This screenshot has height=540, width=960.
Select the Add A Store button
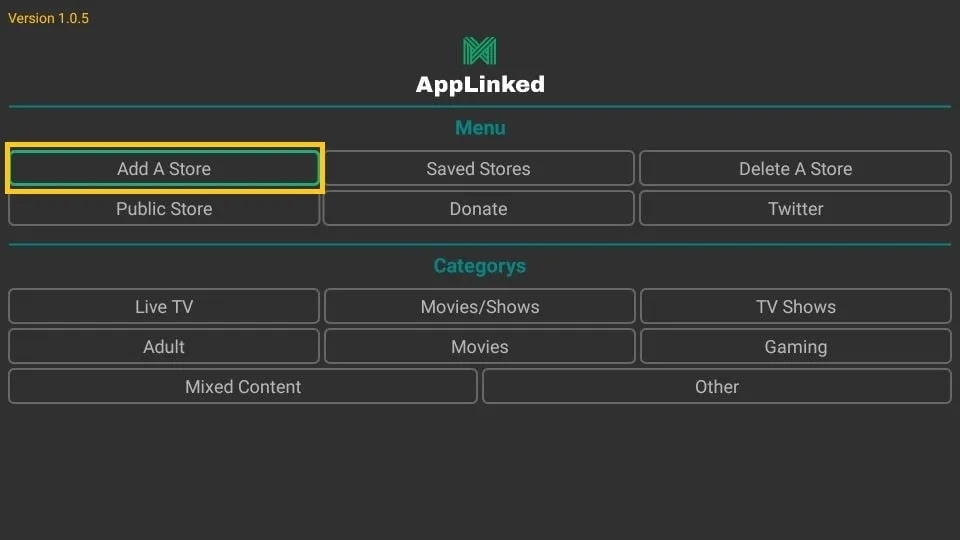click(x=164, y=168)
